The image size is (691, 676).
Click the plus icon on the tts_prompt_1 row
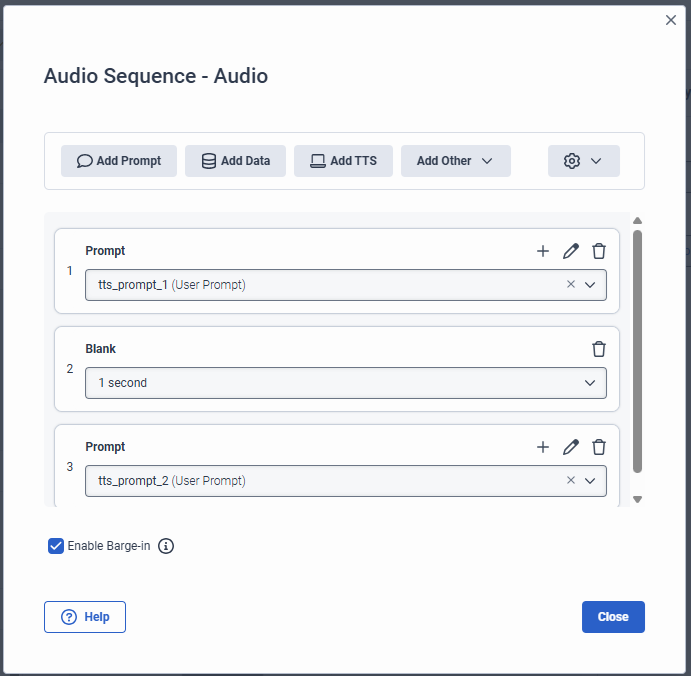click(543, 251)
